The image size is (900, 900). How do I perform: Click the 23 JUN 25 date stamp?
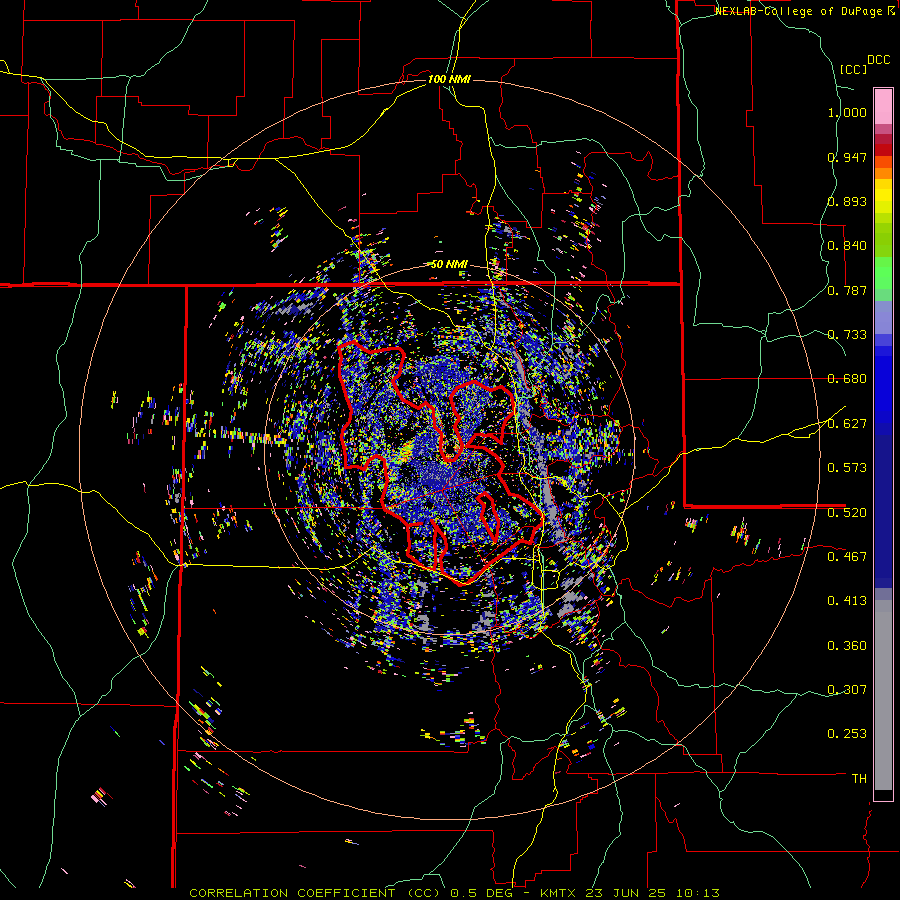click(625, 893)
